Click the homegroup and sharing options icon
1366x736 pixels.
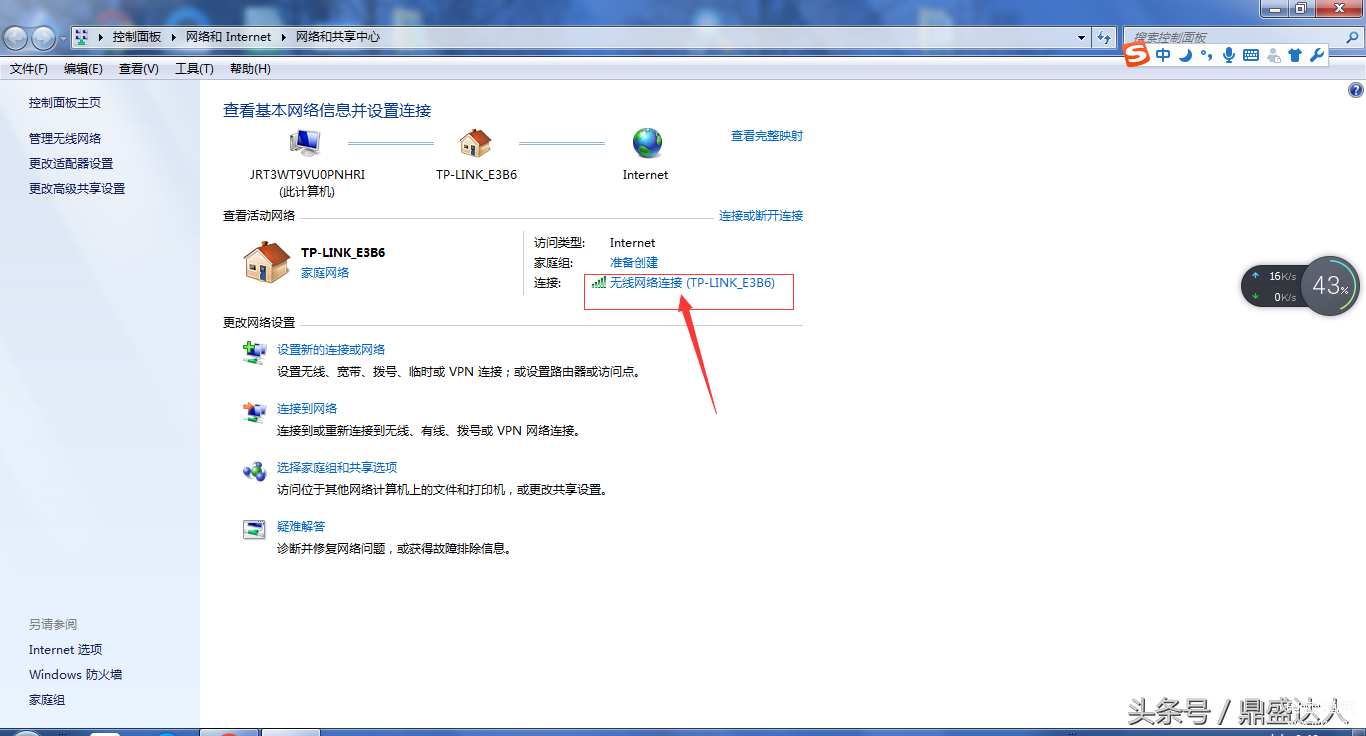(255, 471)
